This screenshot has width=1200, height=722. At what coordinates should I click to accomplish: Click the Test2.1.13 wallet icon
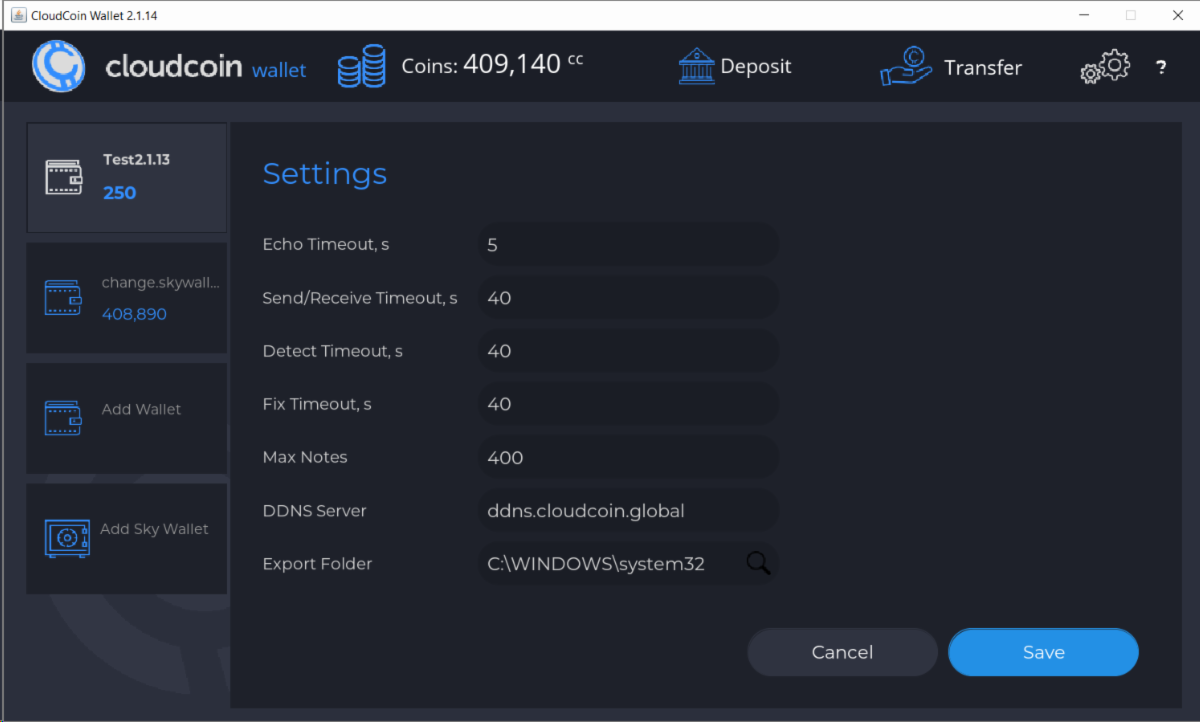point(64,178)
